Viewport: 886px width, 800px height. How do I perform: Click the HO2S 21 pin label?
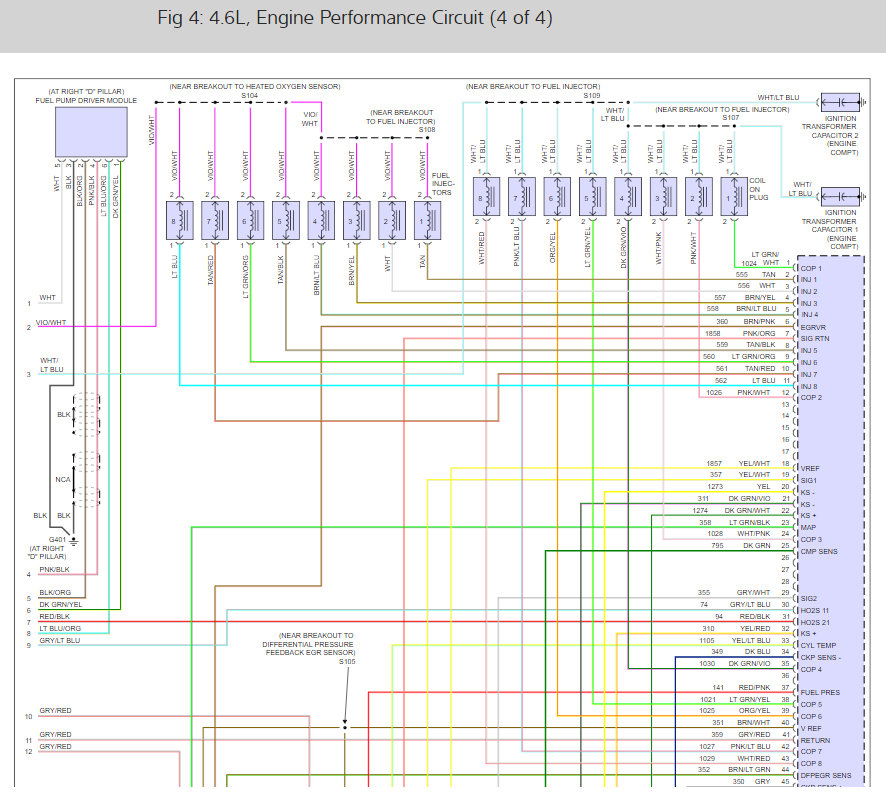tap(814, 623)
